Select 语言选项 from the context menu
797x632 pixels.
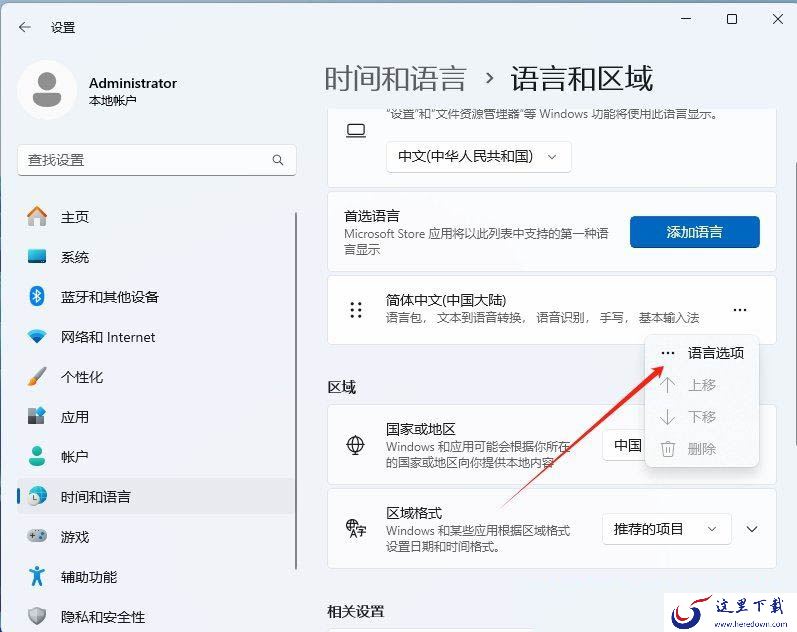click(x=701, y=353)
